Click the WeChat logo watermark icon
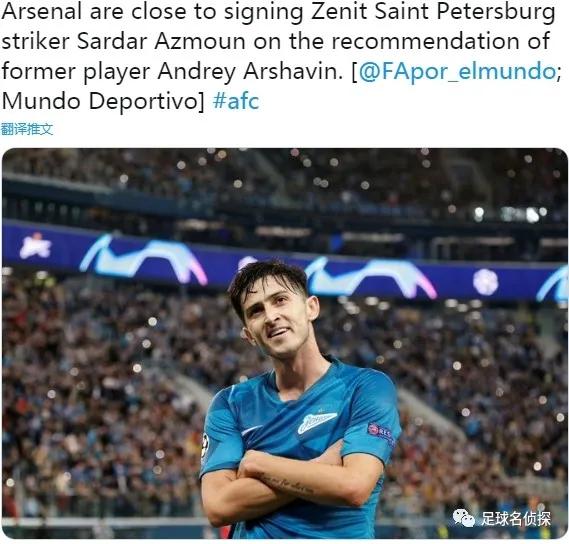The width and height of the screenshot is (569, 544). [x=463, y=518]
